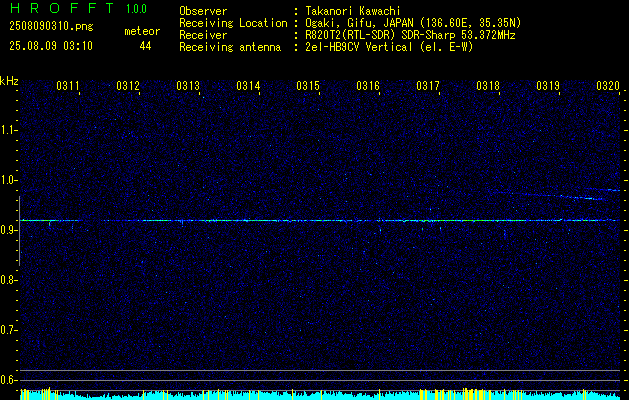This screenshot has width=629, height=400.
Task: Click the 0312 time marker
Action: coord(128,85)
